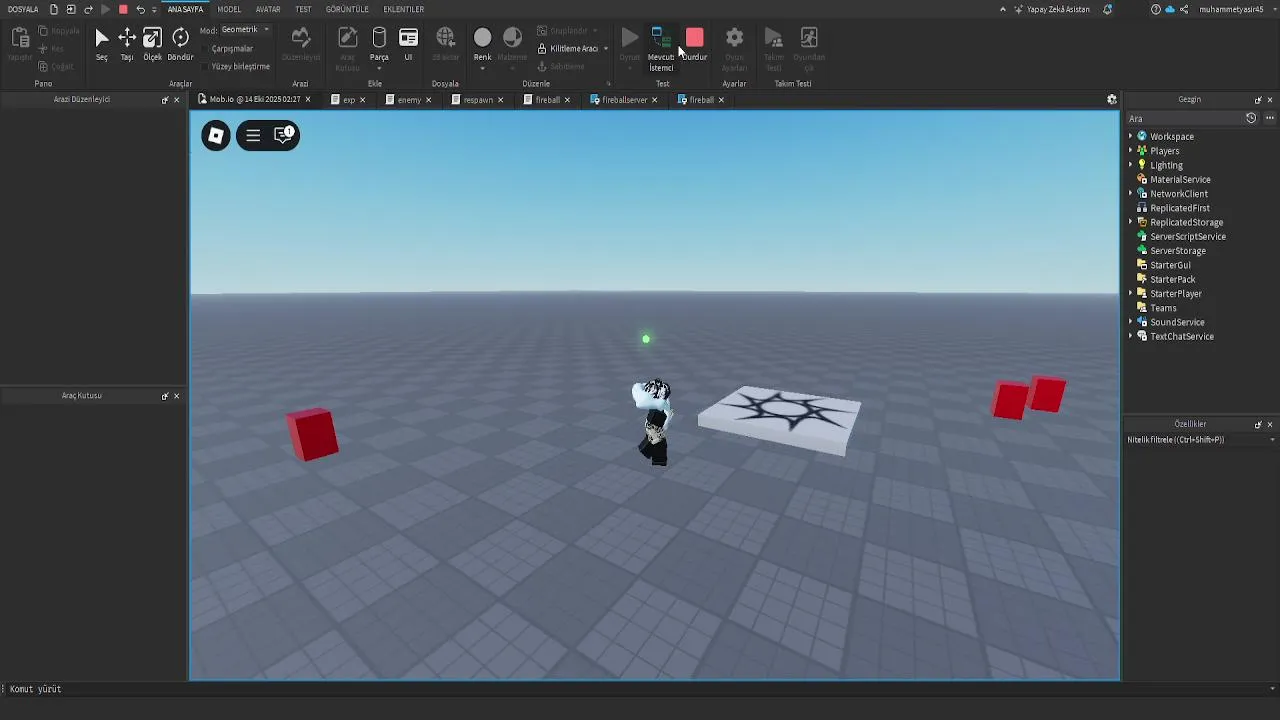Screen dimensions: 1280x720
Task: Open the Renk dropdown arrow
Action: pos(482,68)
